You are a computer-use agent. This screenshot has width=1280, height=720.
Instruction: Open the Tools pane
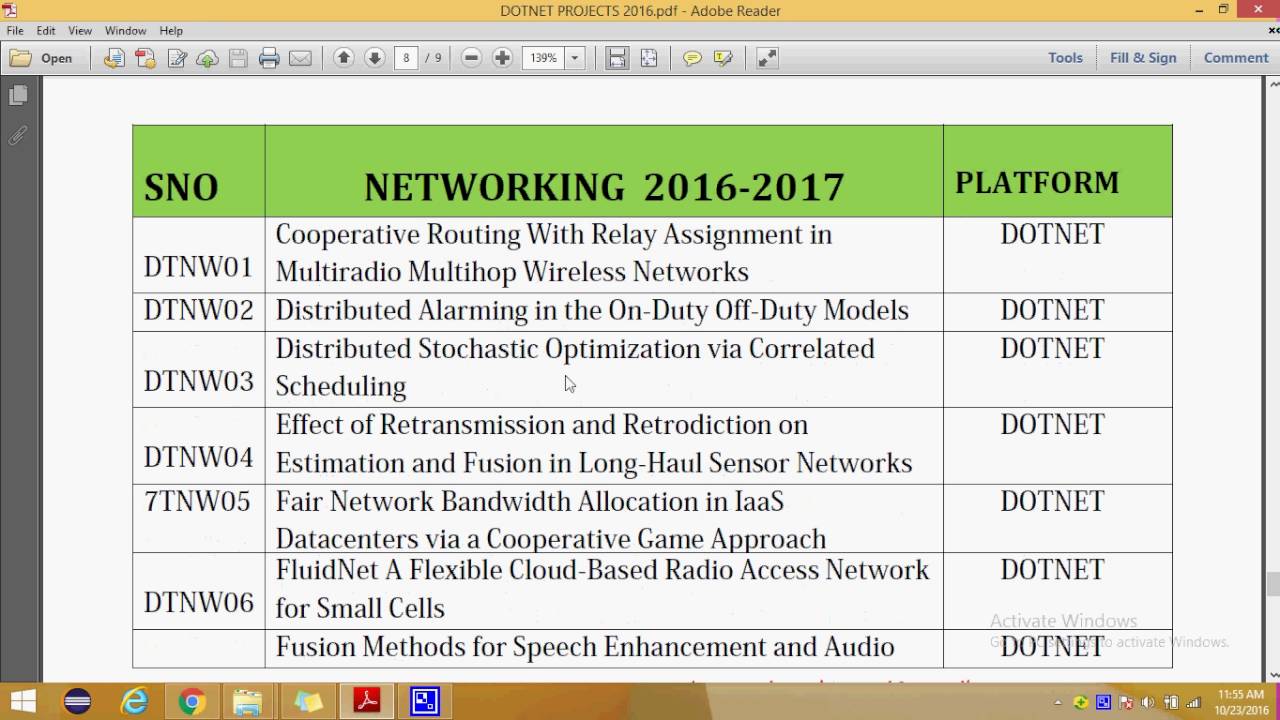1065,58
